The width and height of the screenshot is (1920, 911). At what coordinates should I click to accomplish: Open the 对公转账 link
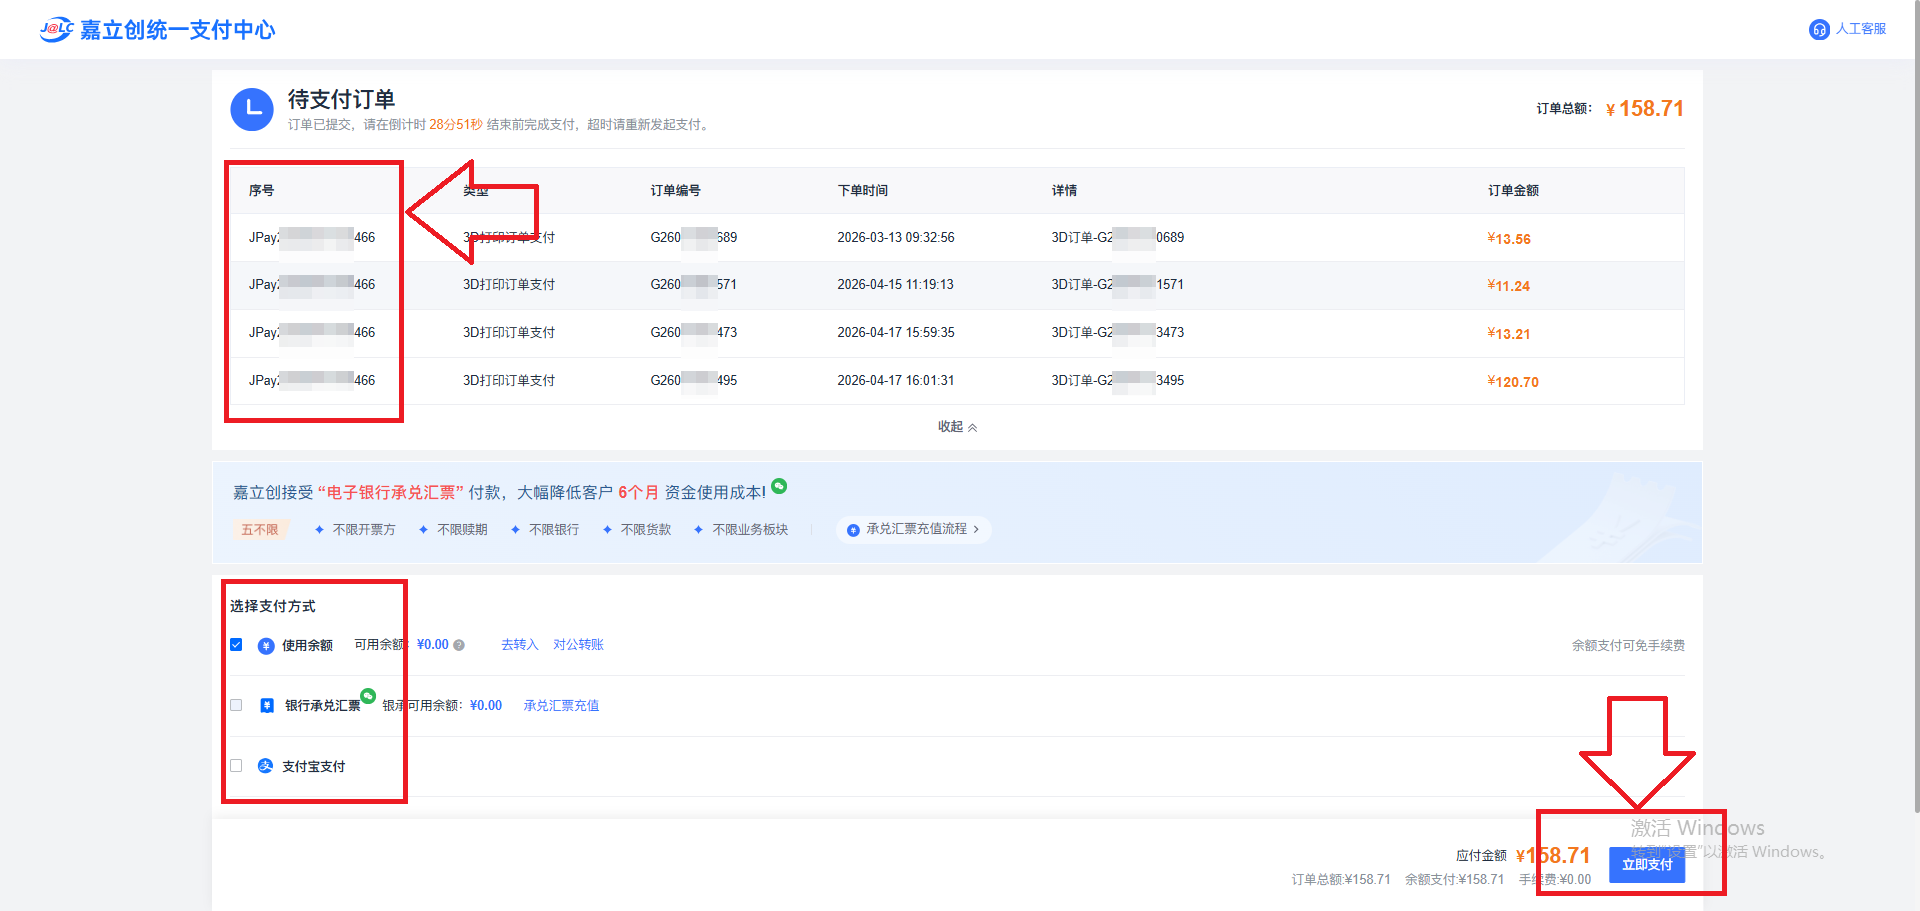[x=578, y=645]
